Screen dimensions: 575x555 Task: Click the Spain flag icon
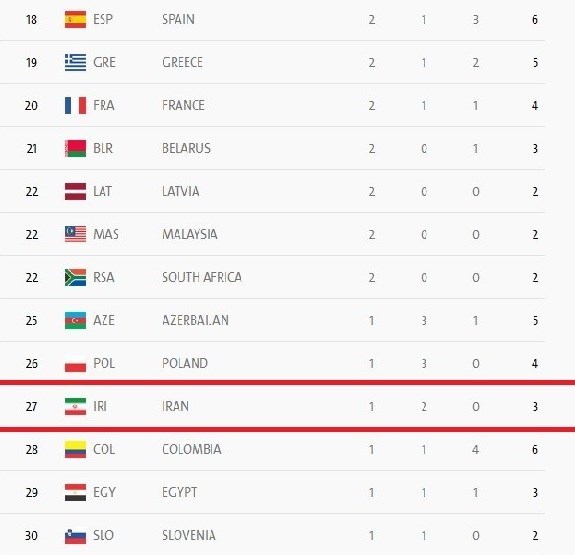coord(75,19)
